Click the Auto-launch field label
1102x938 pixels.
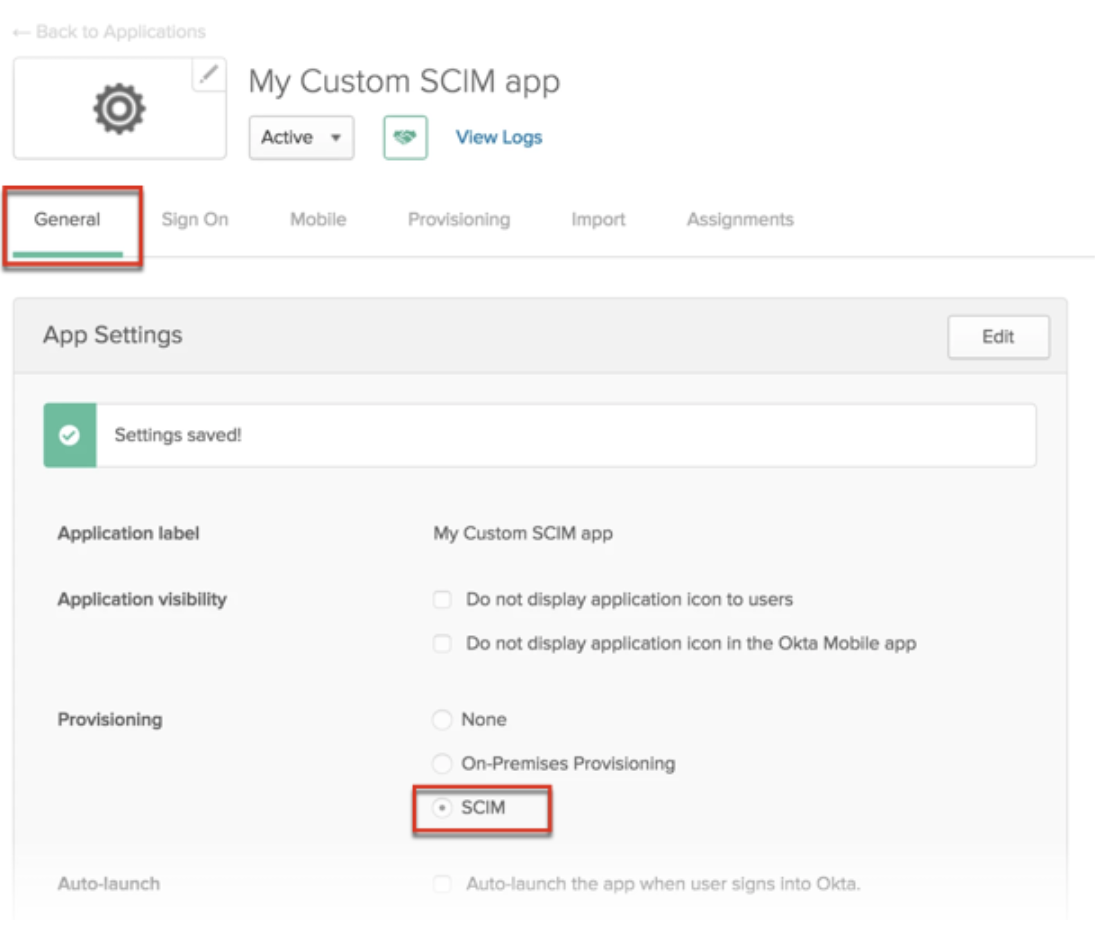coord(109,883)
